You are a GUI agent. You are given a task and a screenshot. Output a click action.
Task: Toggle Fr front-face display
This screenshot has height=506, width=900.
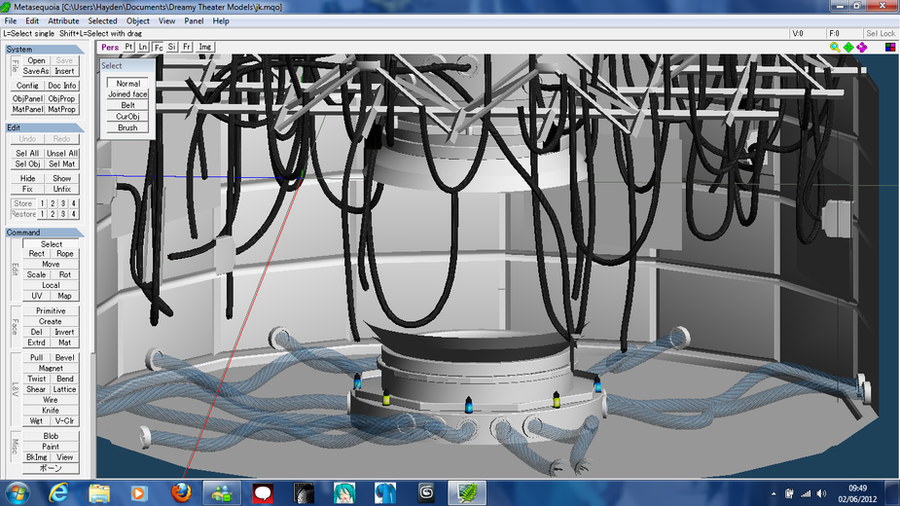tap(187, 47)
